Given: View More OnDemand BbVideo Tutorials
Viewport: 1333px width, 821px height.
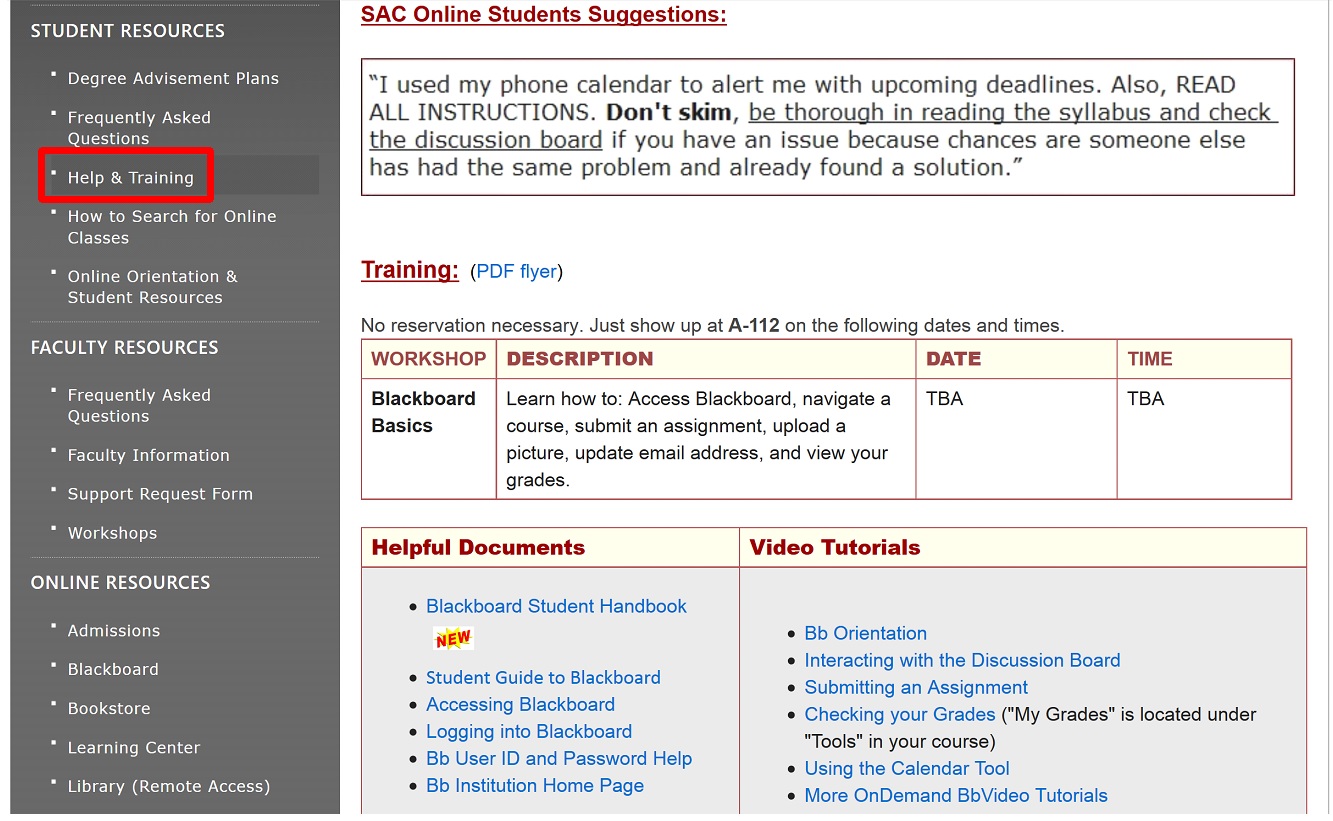Looking at the screenshot, I should click(x=956, y=795).
